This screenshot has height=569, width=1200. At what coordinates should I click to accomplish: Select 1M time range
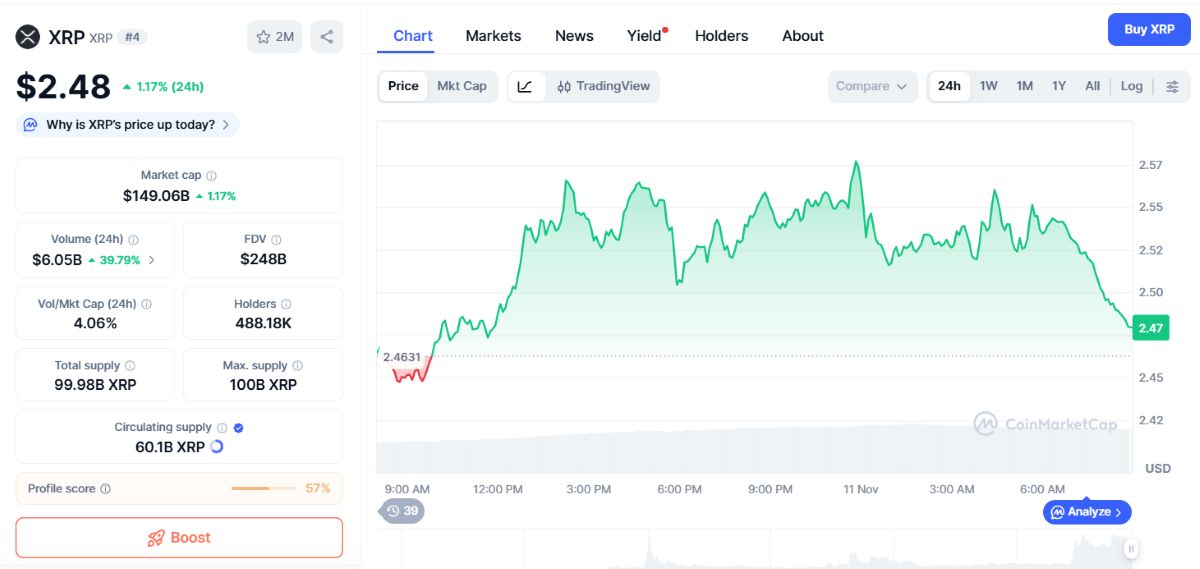point(1025,86)
